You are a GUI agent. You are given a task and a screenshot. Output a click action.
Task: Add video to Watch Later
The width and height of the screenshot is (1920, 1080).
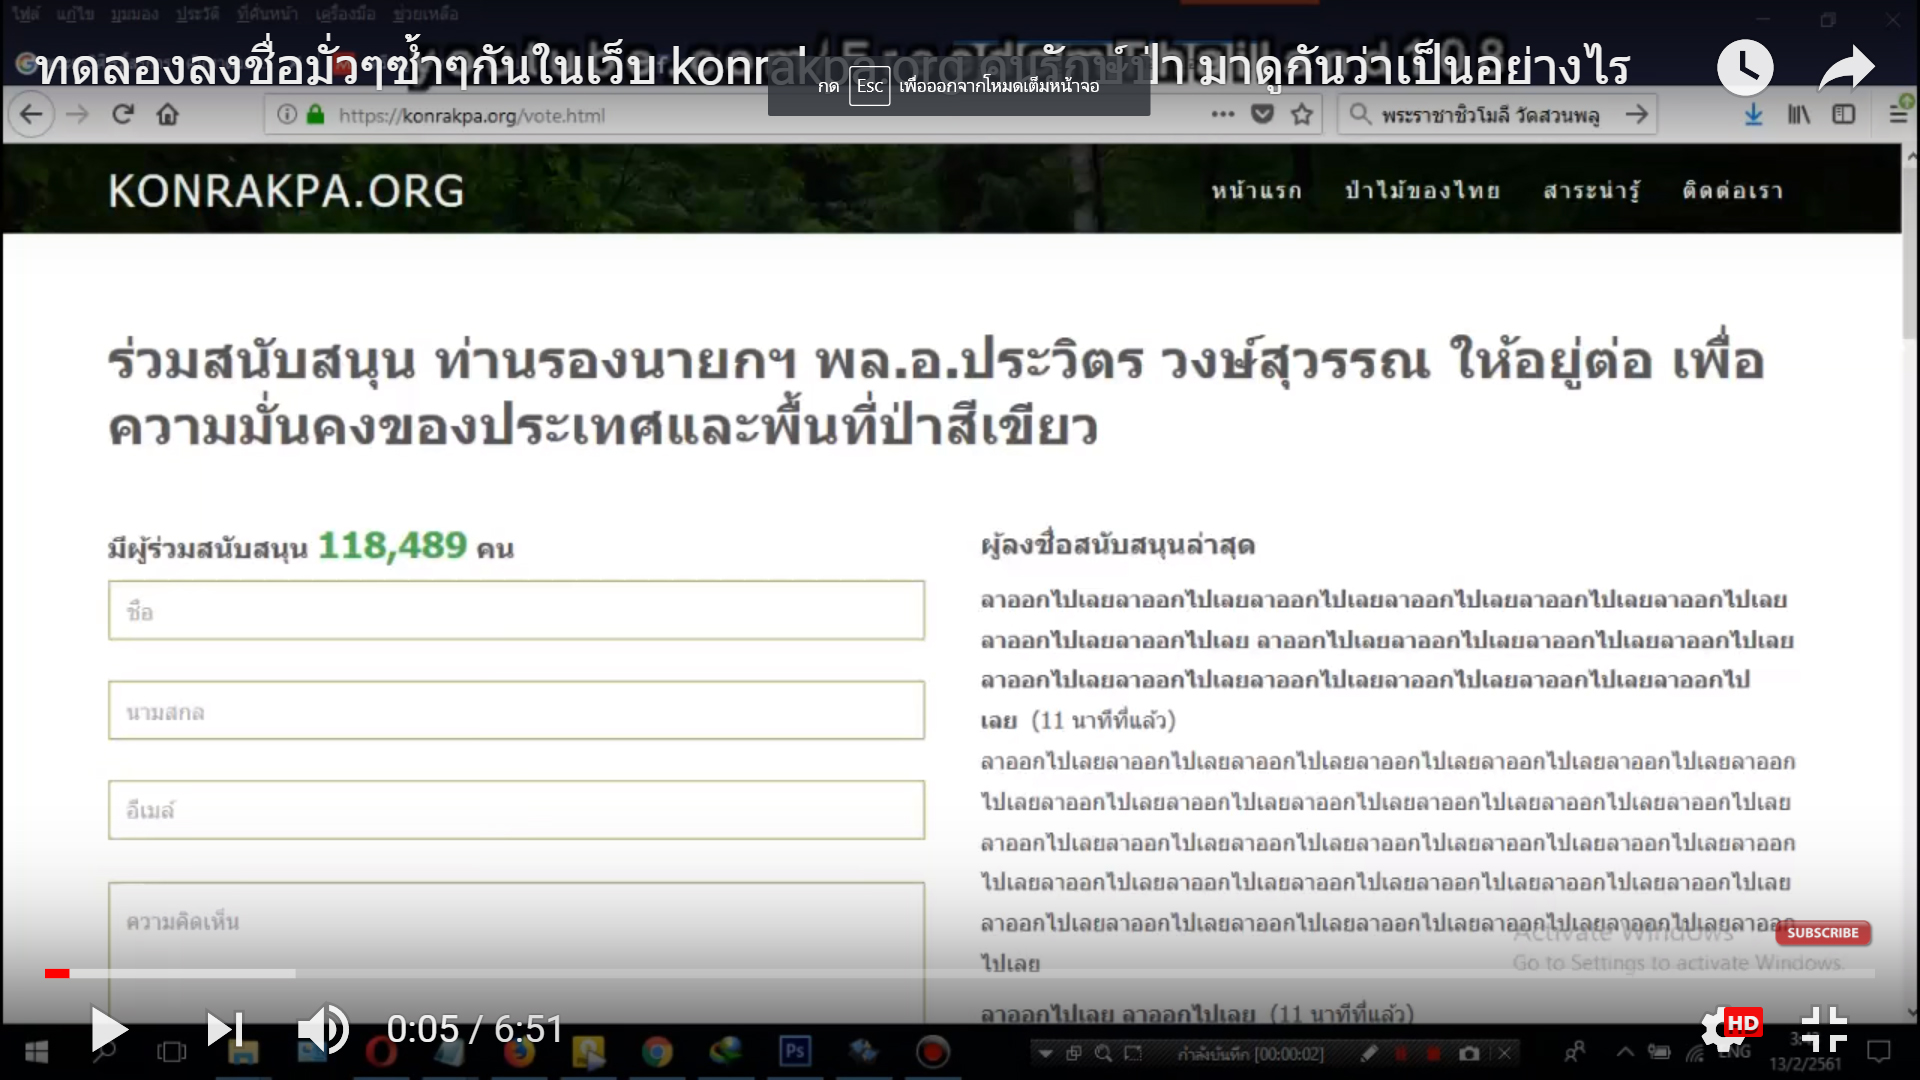1745,67
